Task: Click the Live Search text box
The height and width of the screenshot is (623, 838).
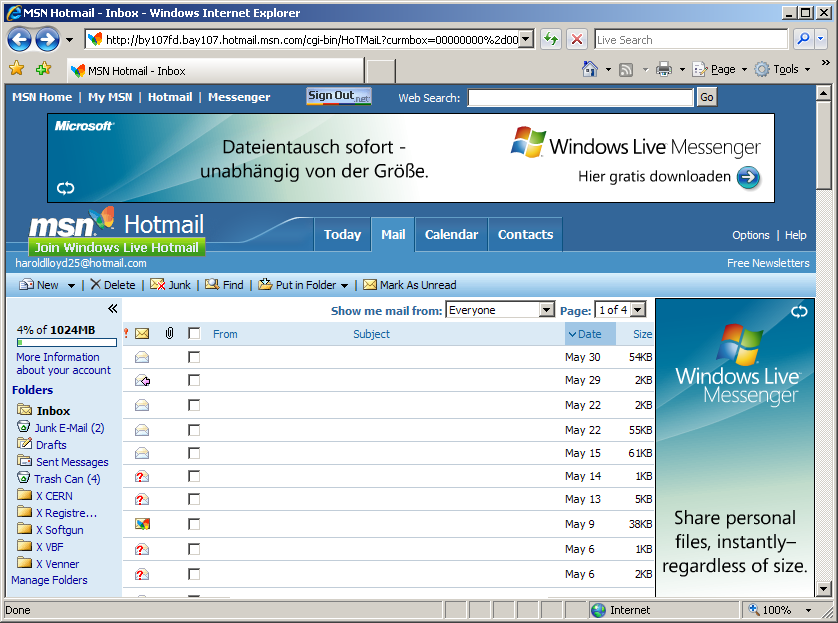Action: click(x=691, y=40)
